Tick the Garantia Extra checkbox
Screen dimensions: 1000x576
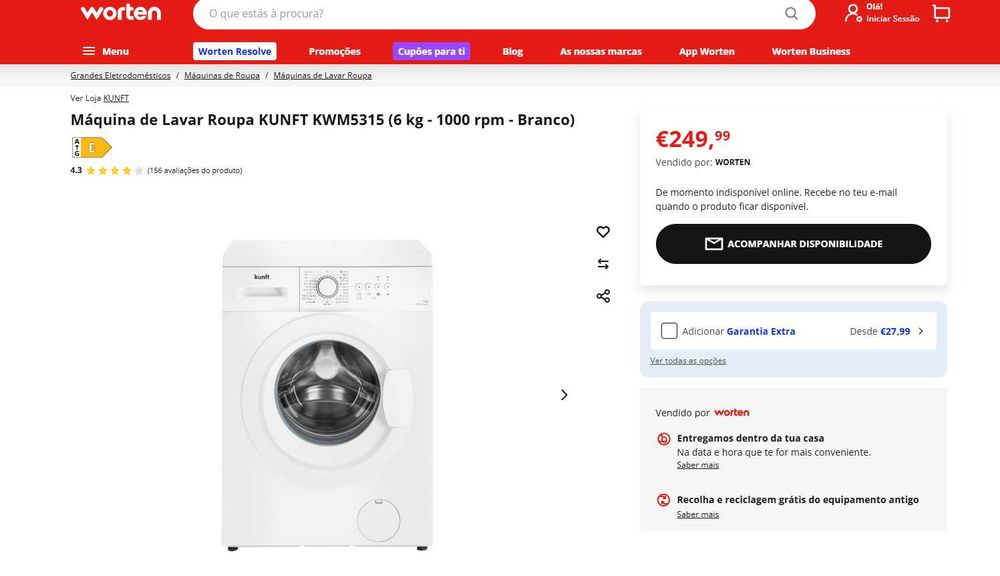(669, 331)
